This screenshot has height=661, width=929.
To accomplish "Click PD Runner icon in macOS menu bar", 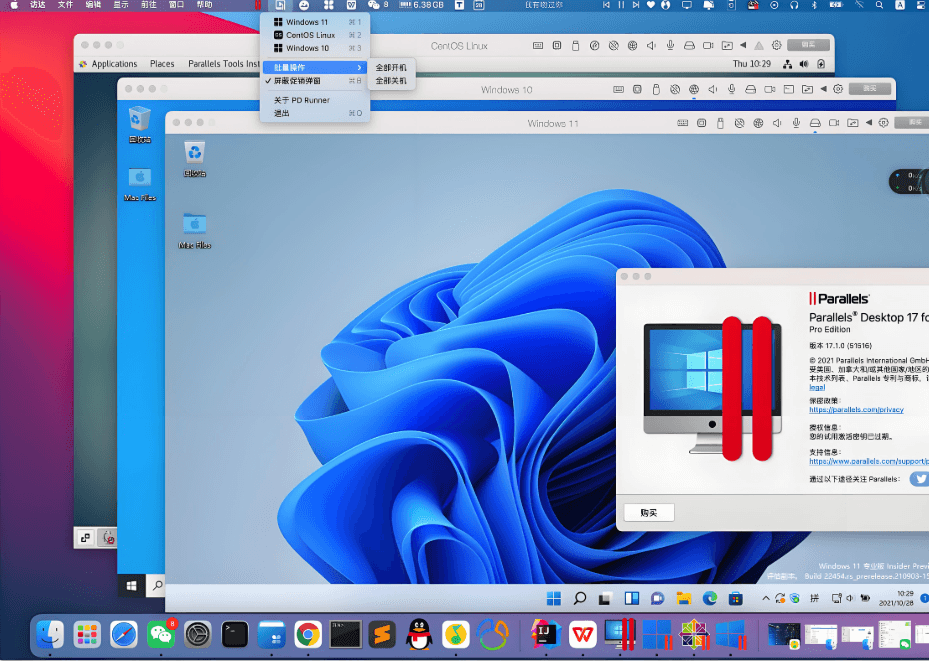I will 280,5.
